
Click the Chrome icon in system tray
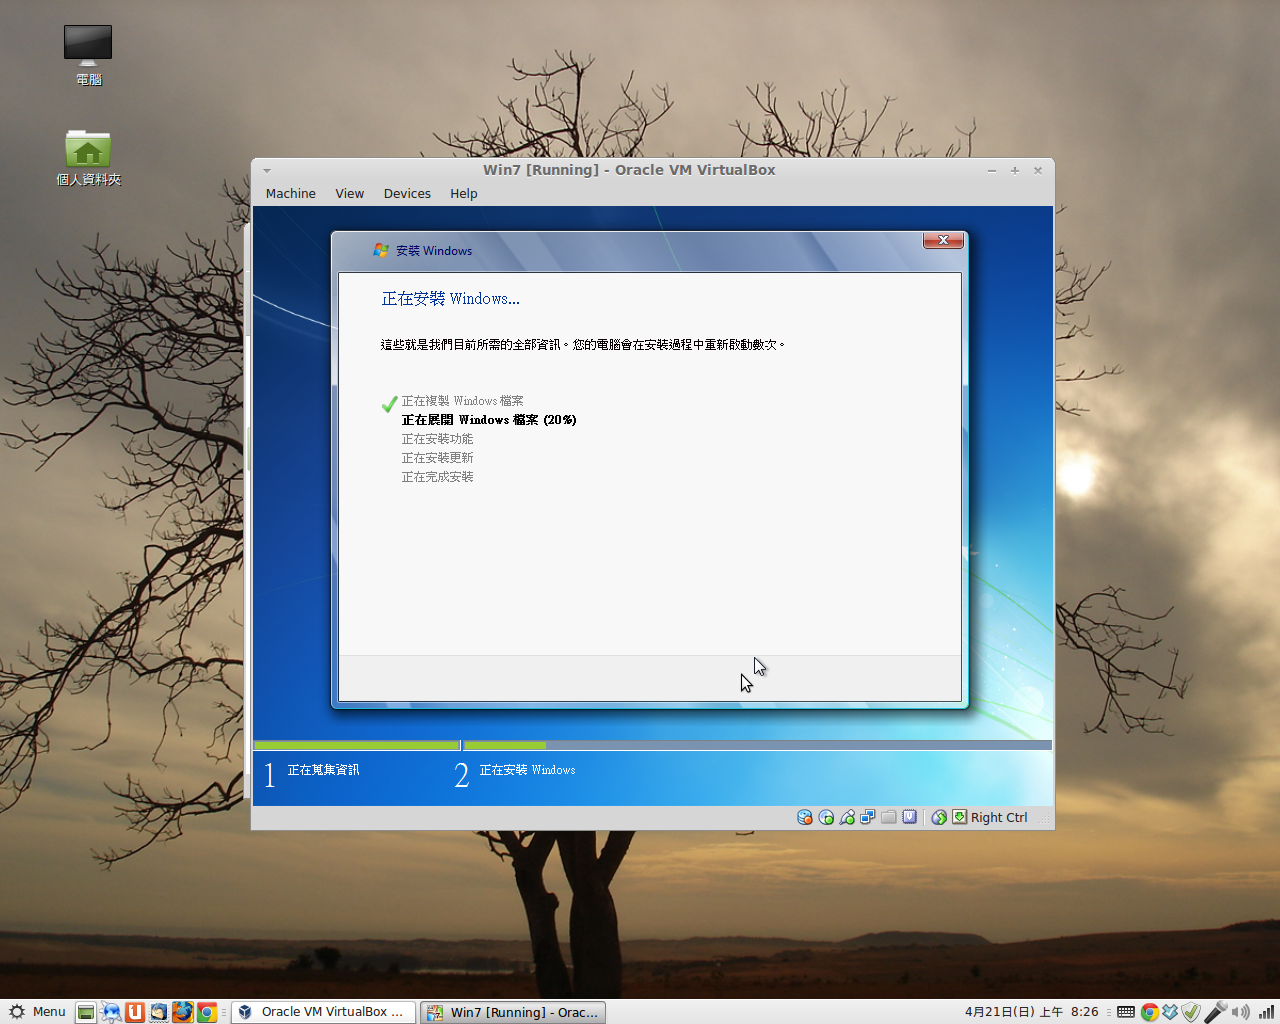click(x=1149, y=1012)
